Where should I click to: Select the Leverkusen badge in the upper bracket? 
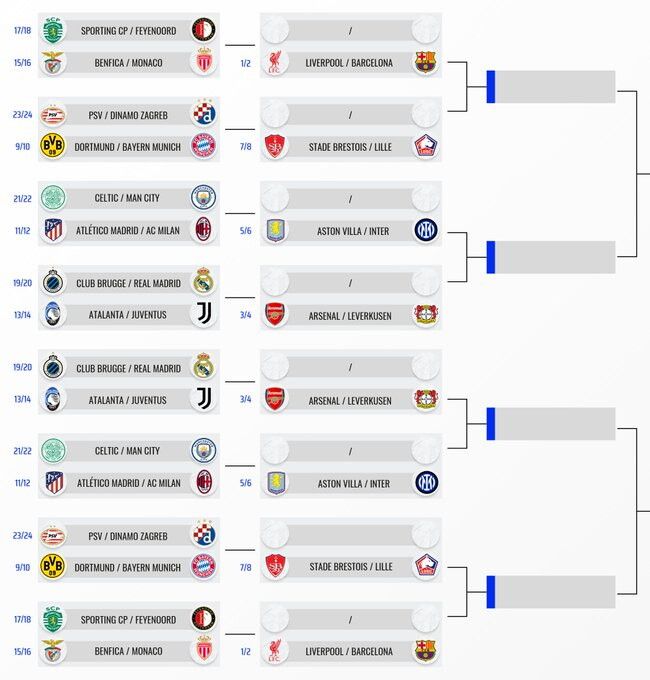pyautogui.click(x=425, y=315)
